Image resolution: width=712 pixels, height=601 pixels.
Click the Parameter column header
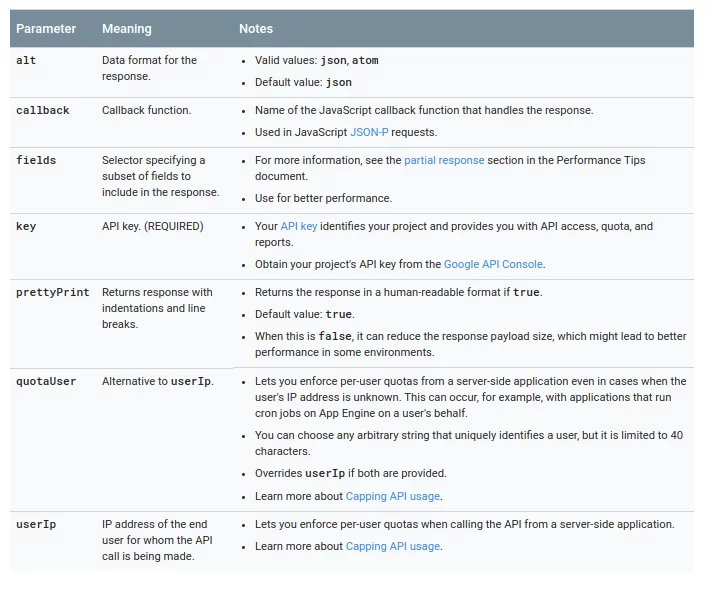click(x=46, y=29)
